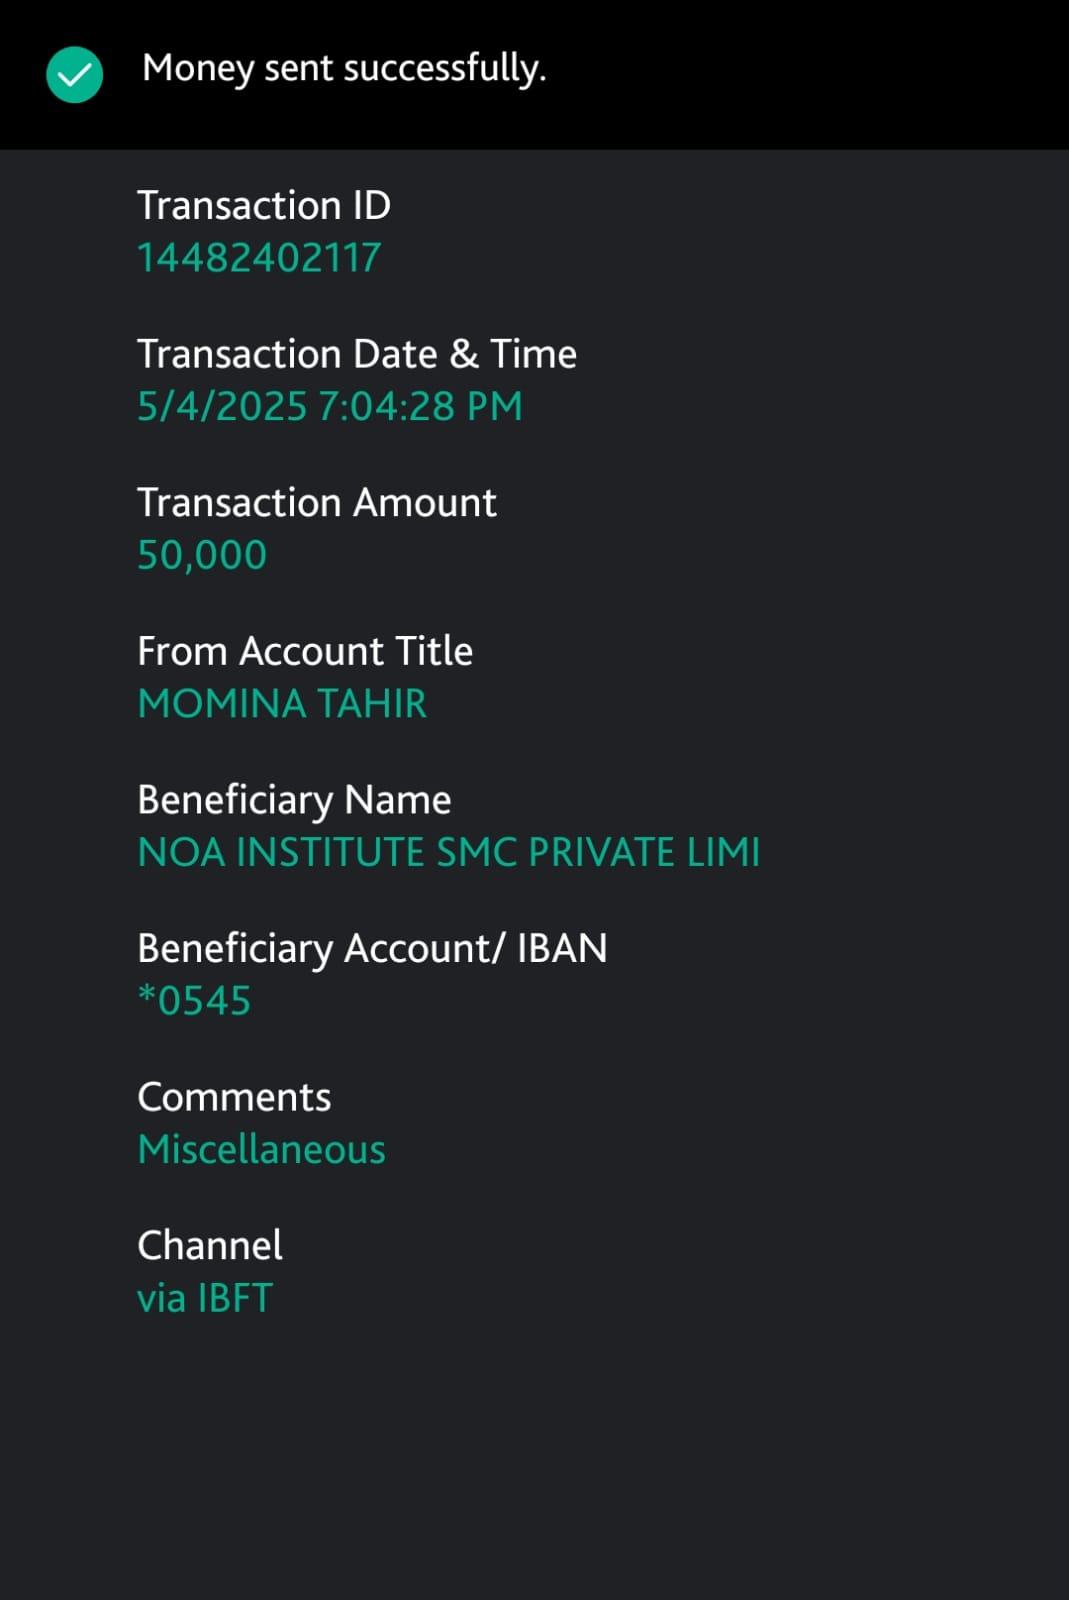The height and width of the screenshot is (1600, 1069).
Task: Select the Miscellaneous comment value
Action: click(x=261, y=1150)
